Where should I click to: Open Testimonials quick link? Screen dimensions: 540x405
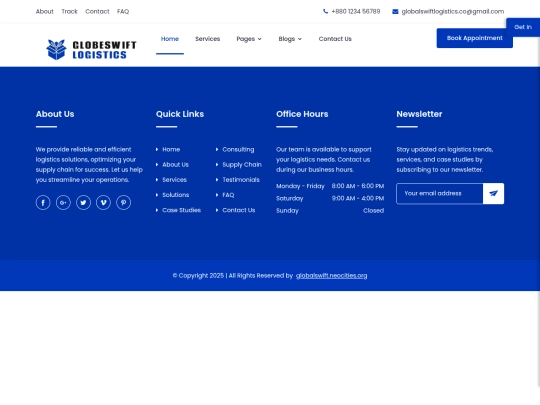click(x=241, y=180)
